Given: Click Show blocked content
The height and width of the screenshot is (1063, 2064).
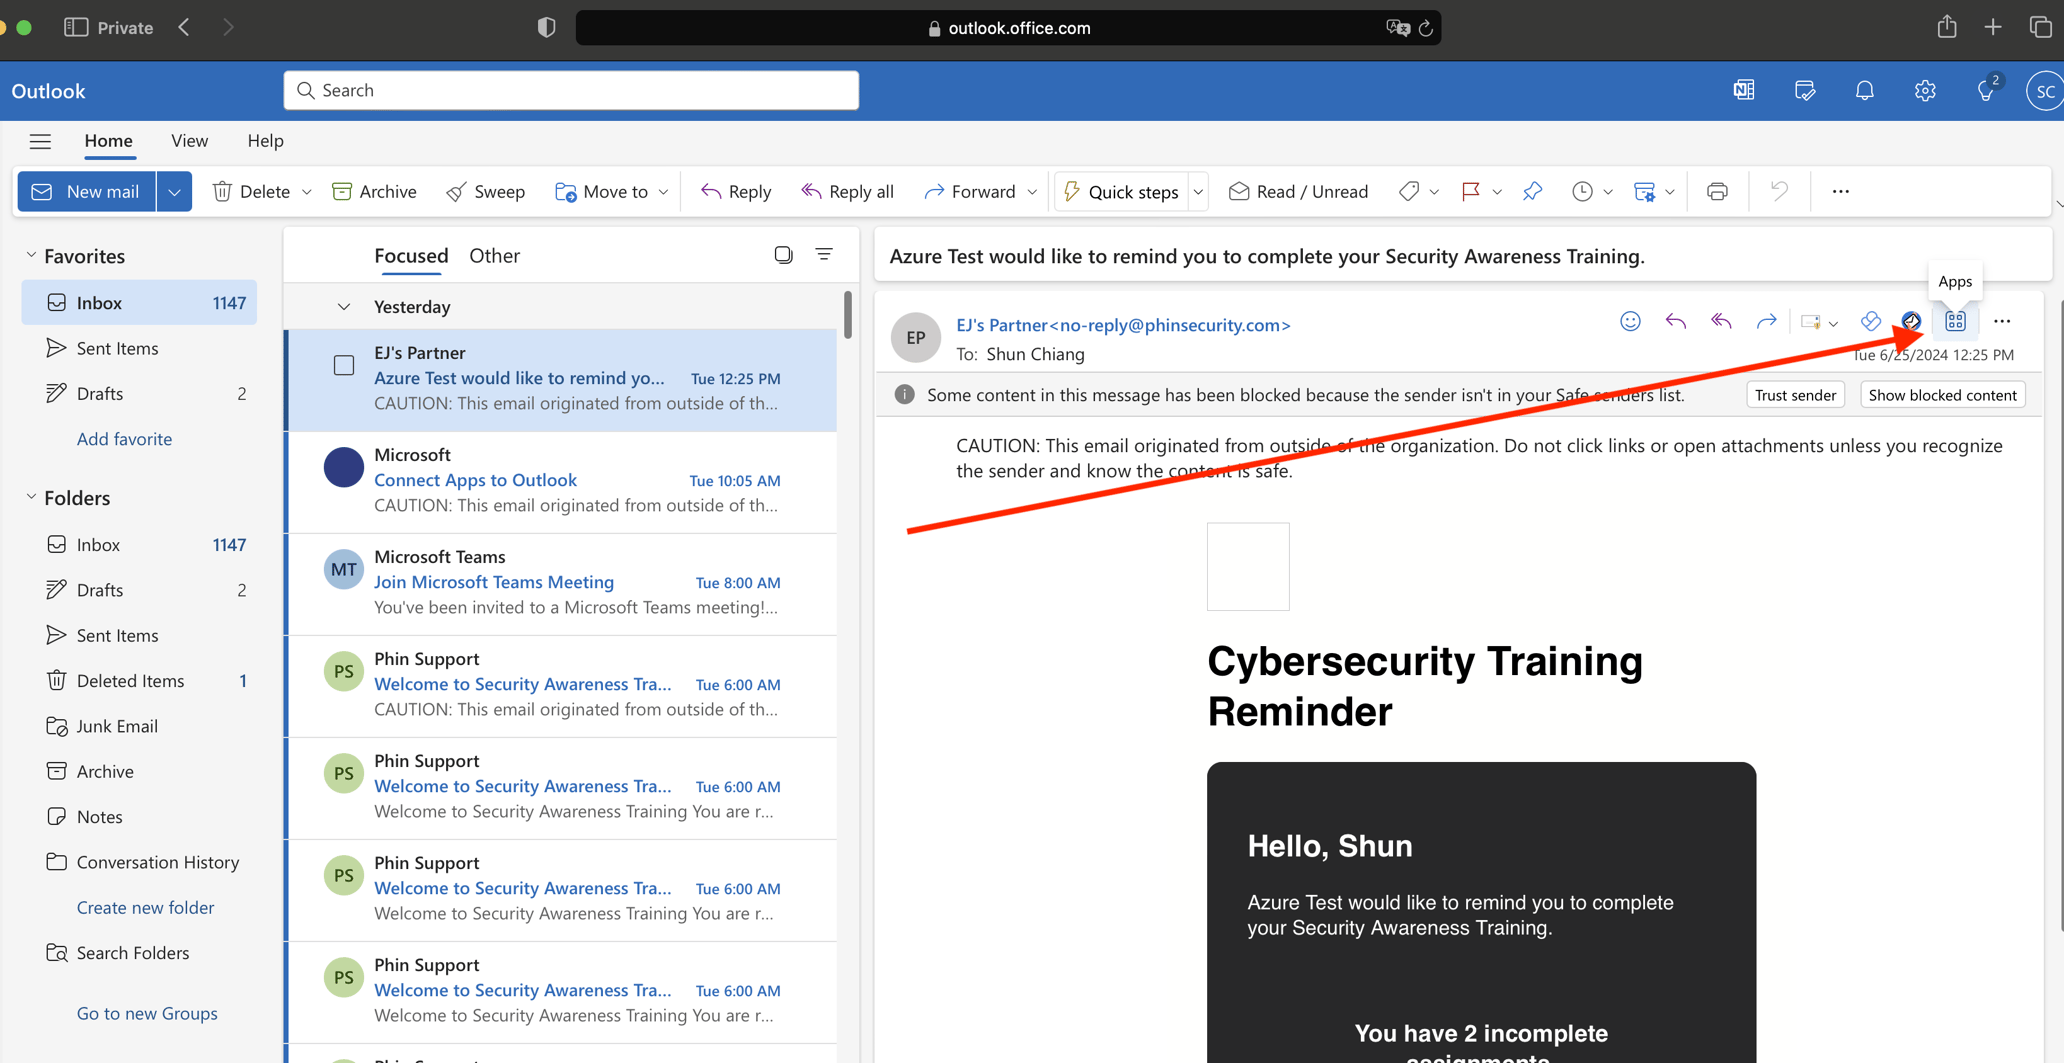Looking at the screenshot, I should point(1941,394).
